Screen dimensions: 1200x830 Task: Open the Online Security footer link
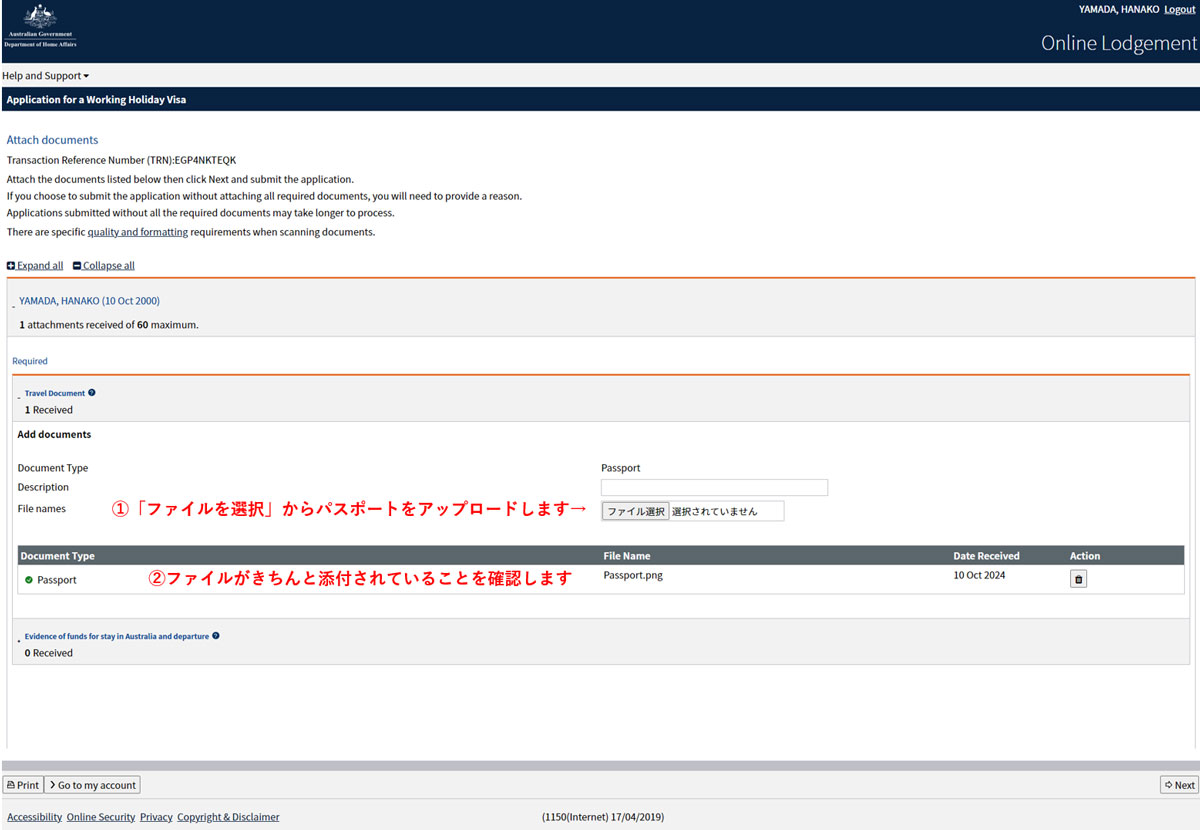(x=100, y=817)
